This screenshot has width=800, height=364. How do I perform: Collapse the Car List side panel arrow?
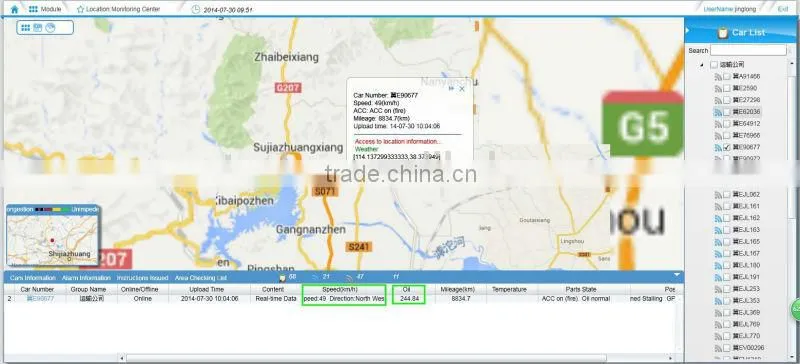pos(687,31)
